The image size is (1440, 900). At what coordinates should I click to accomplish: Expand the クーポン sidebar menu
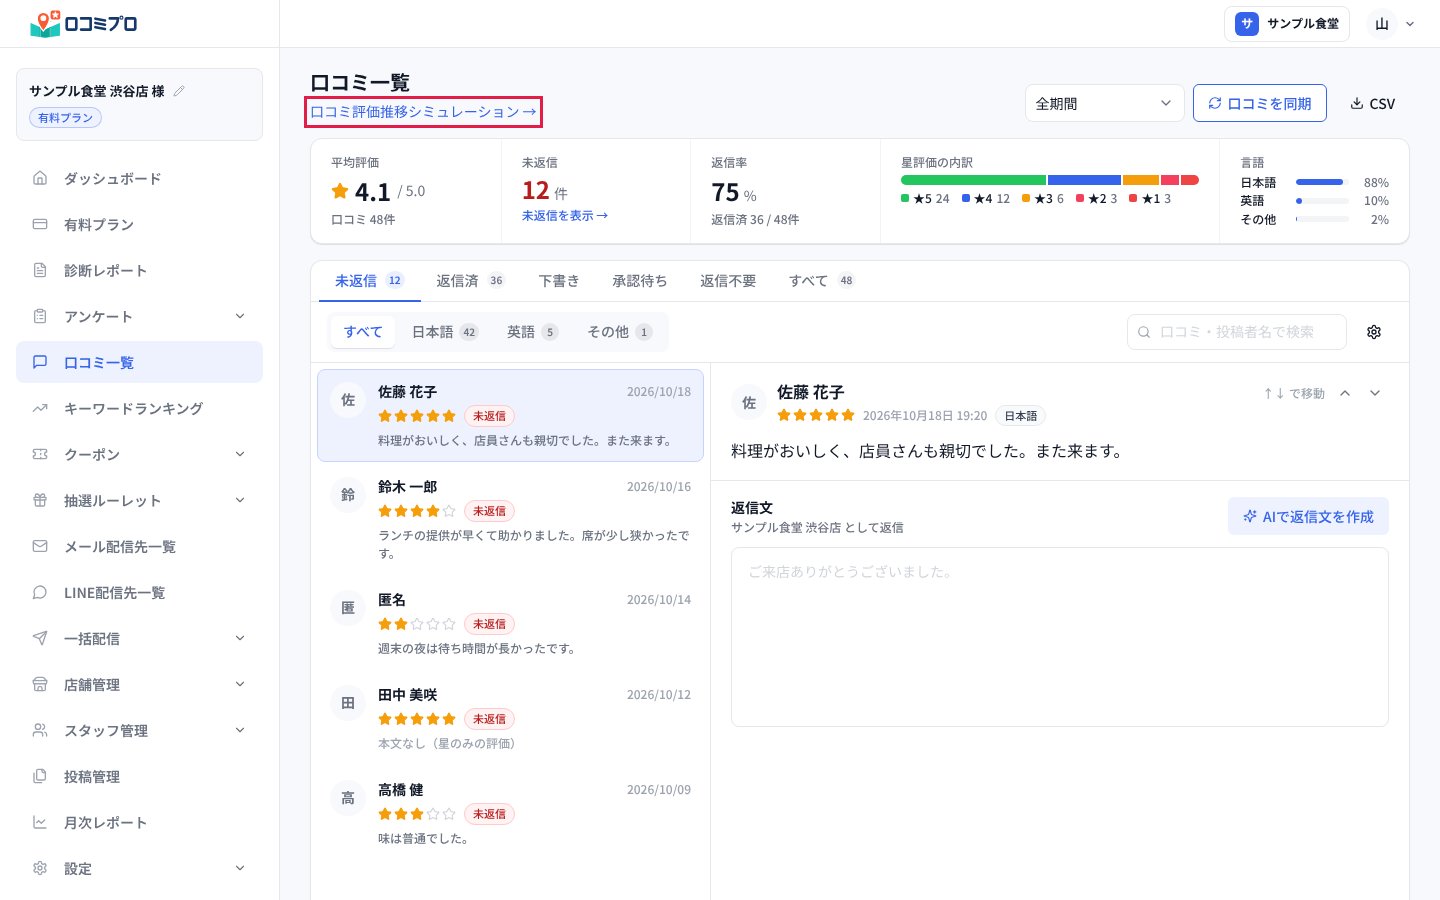click(x=139, y=454)
